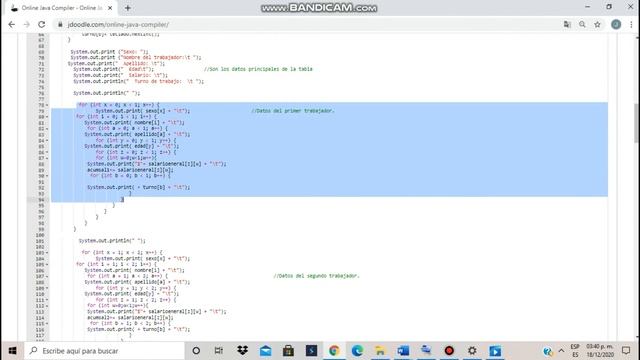Open the Mail app on the taskbar
640x360 pixels.
[265, 351]
